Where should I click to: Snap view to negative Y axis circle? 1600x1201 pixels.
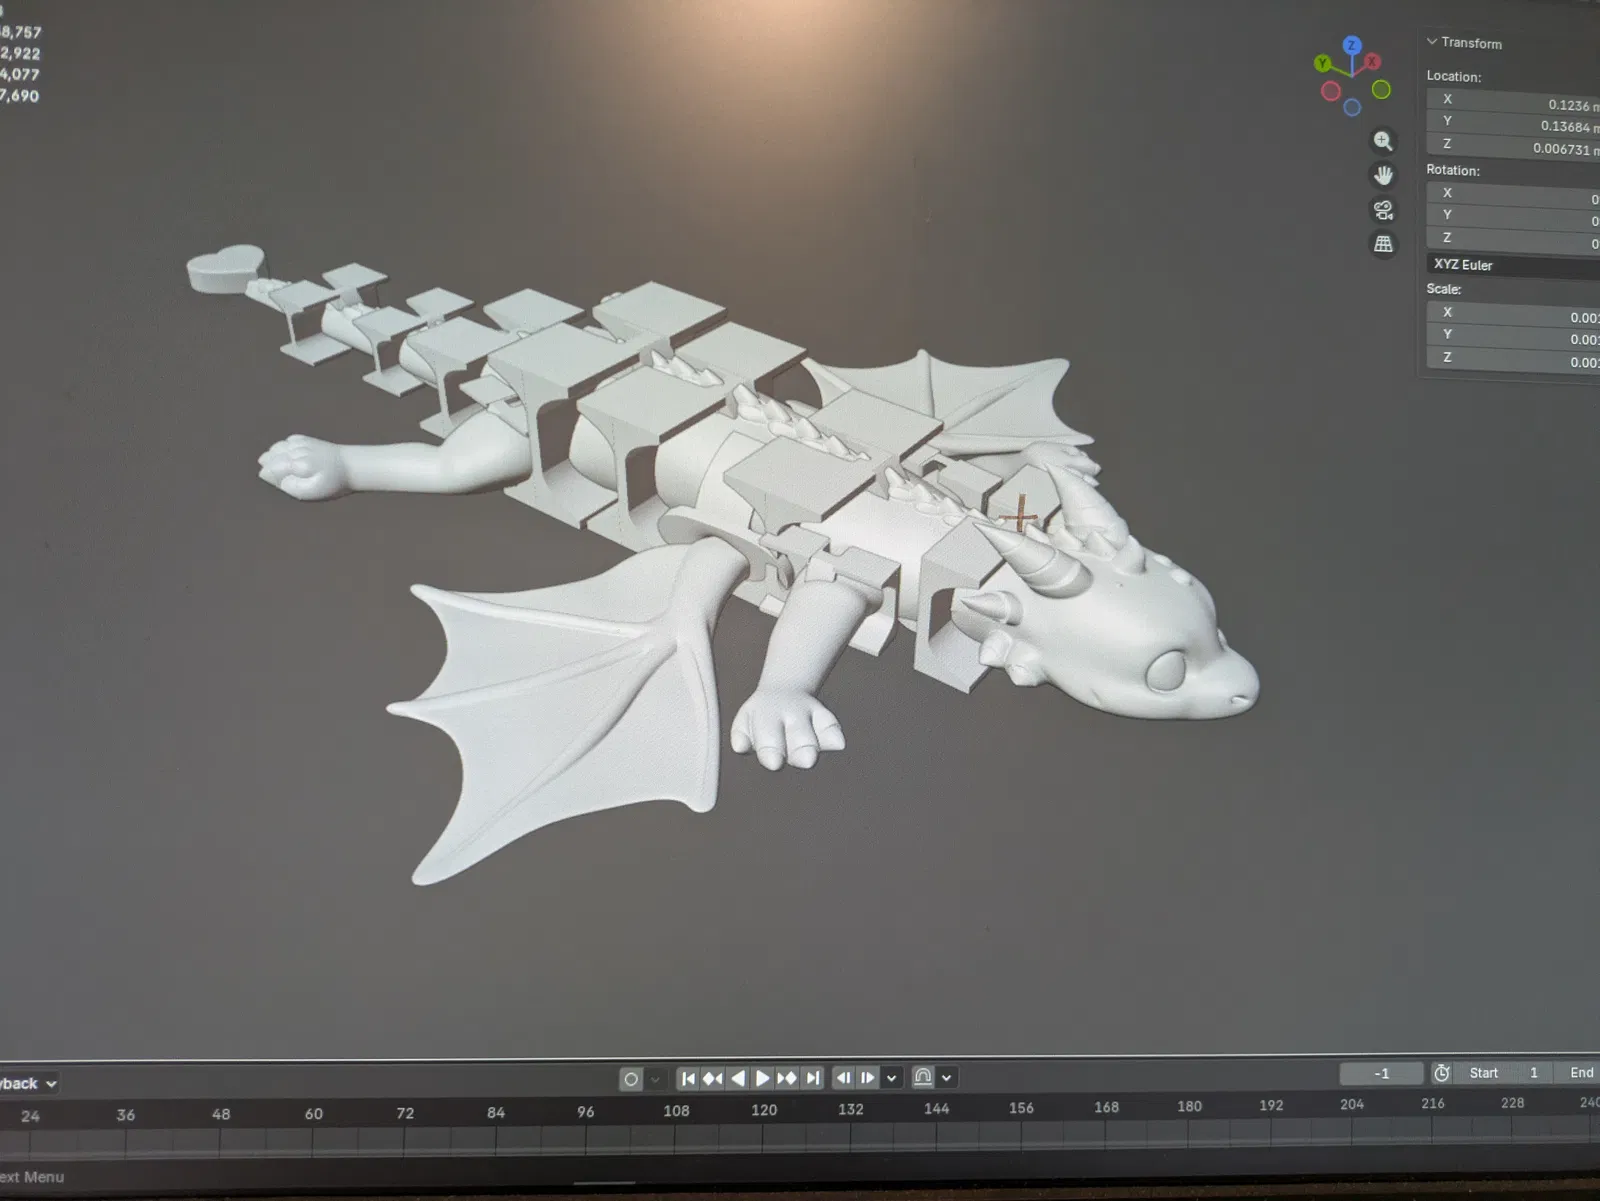(1381, 90)
